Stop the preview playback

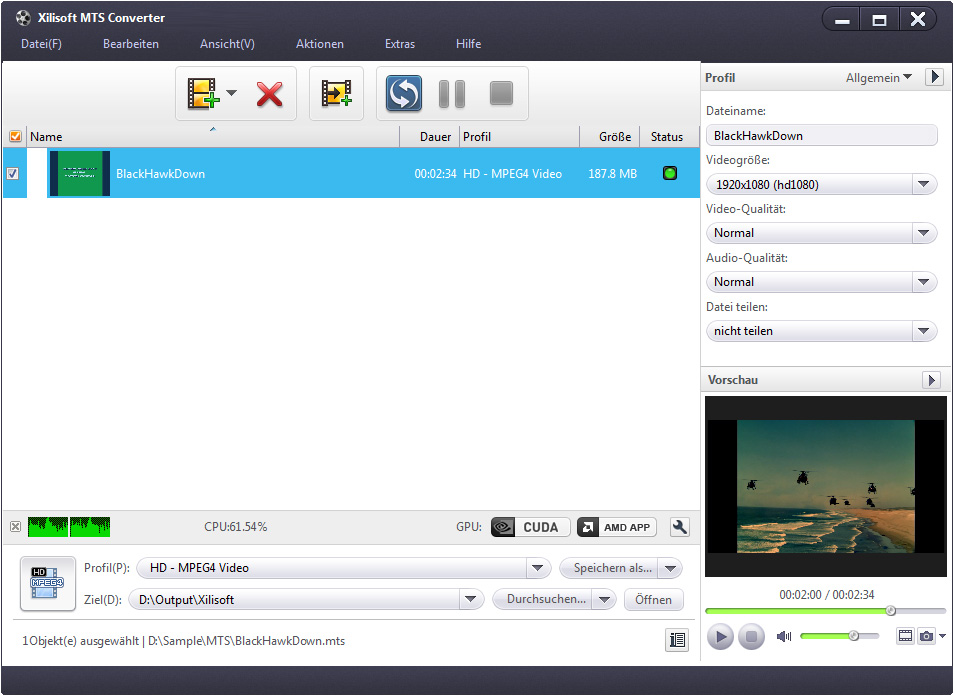tap(752, 637)
